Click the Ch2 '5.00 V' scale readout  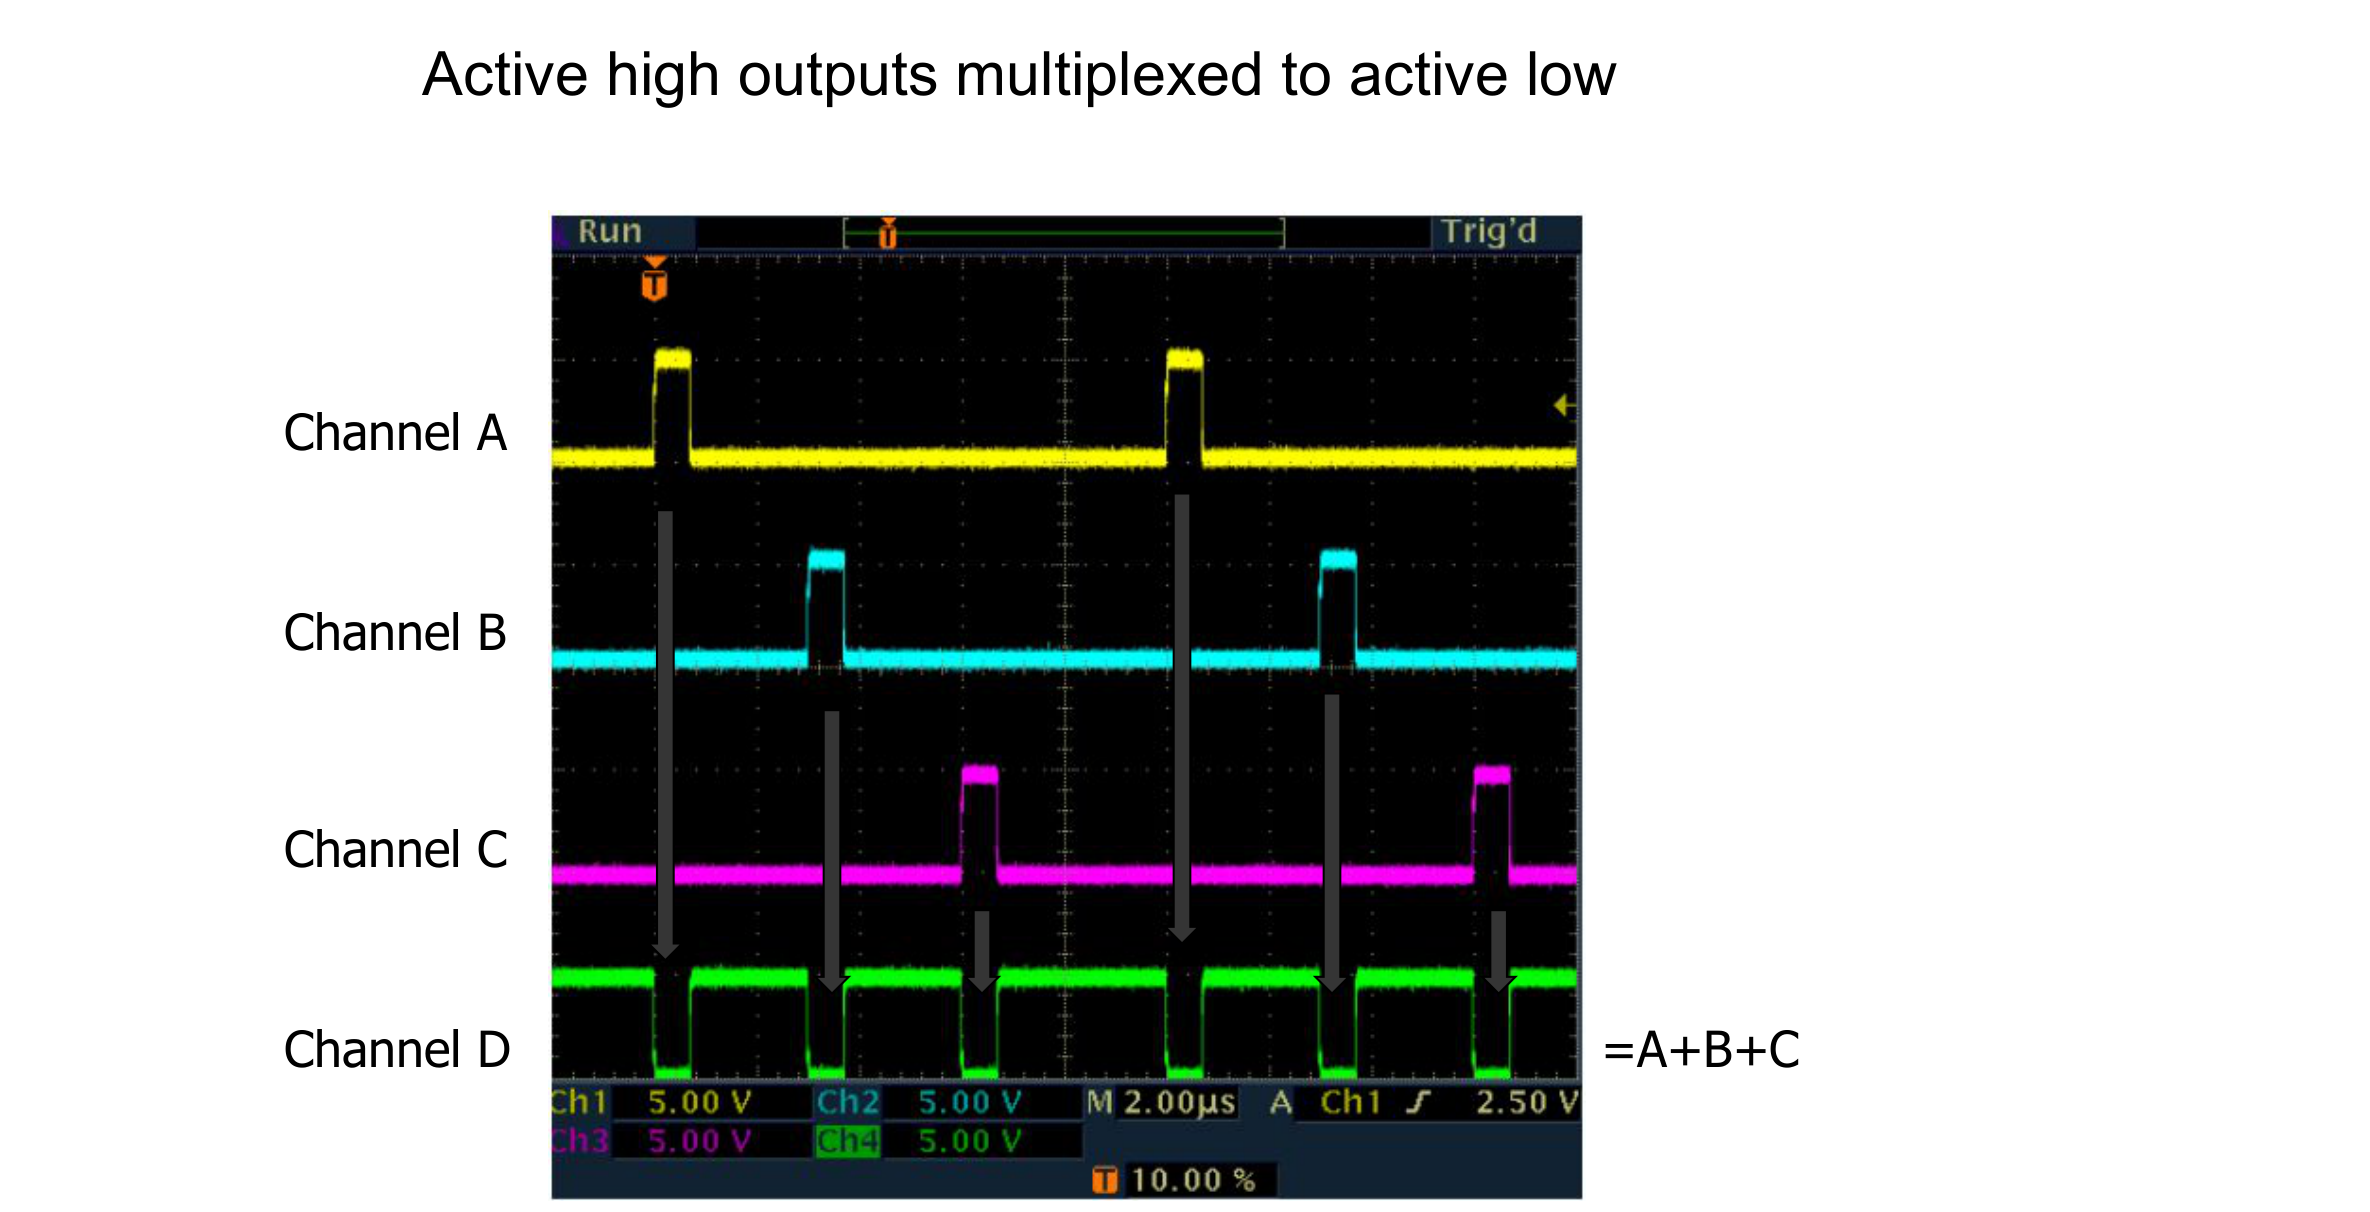coord(970,1103)
